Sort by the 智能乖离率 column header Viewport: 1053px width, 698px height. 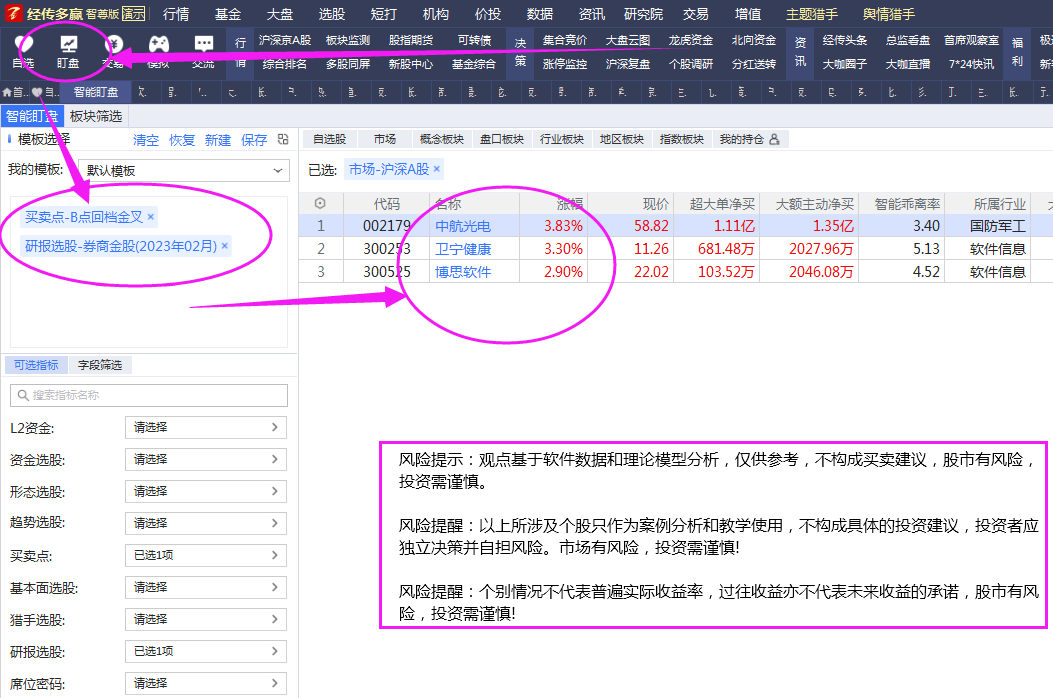tap(907, 204)
